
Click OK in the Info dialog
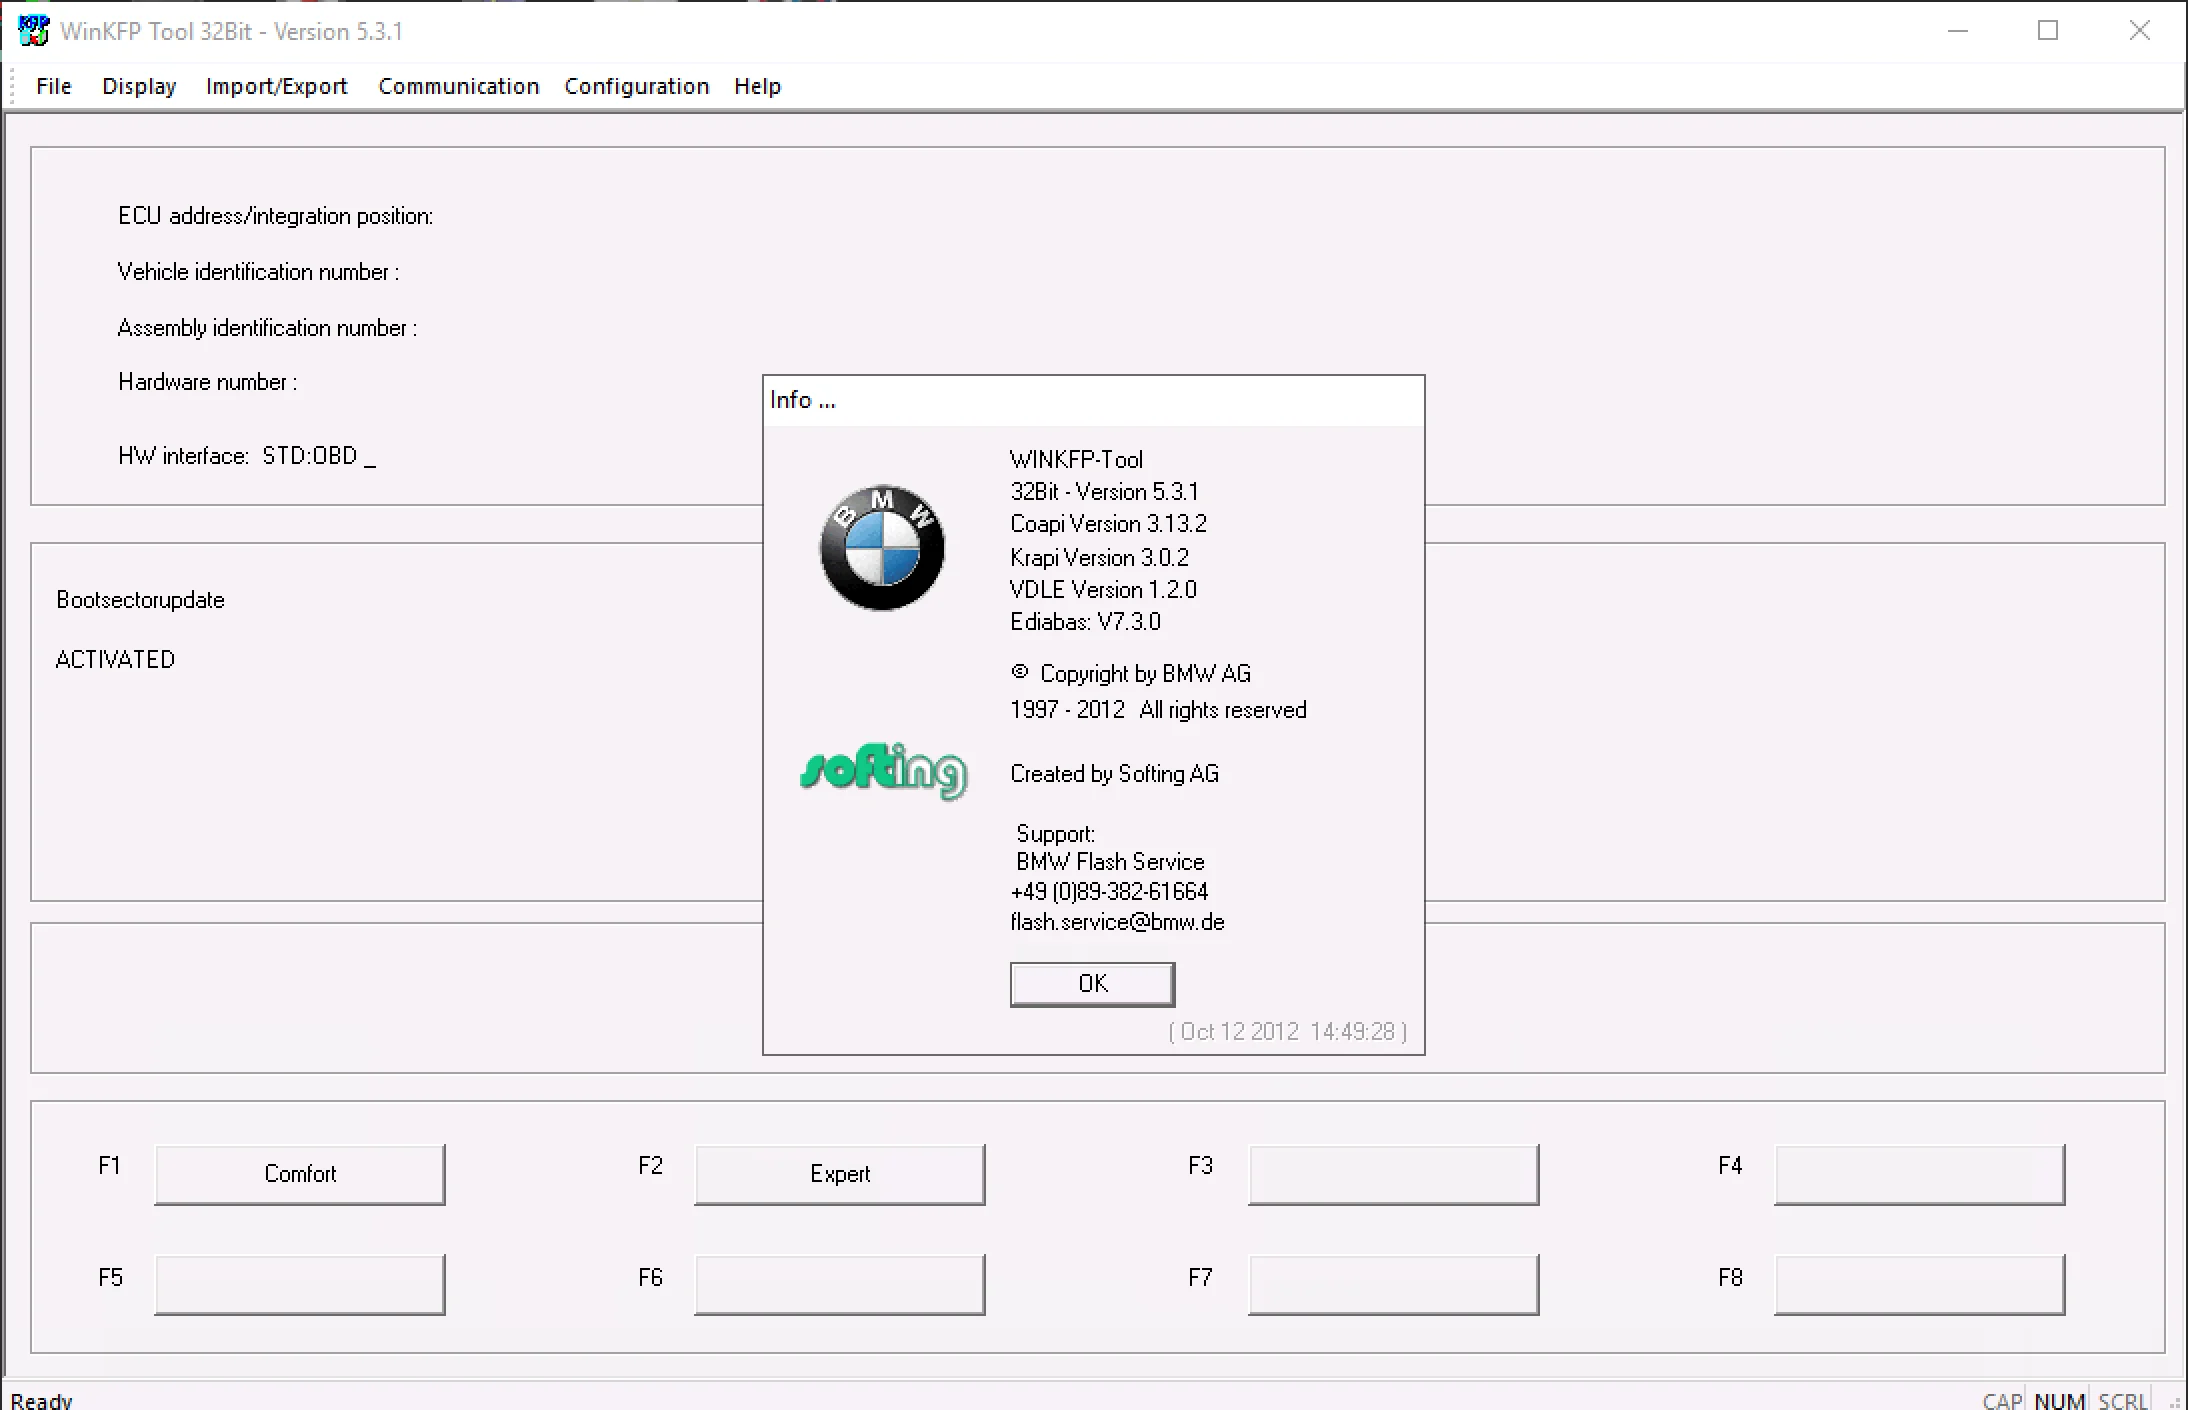(1093, 984)
